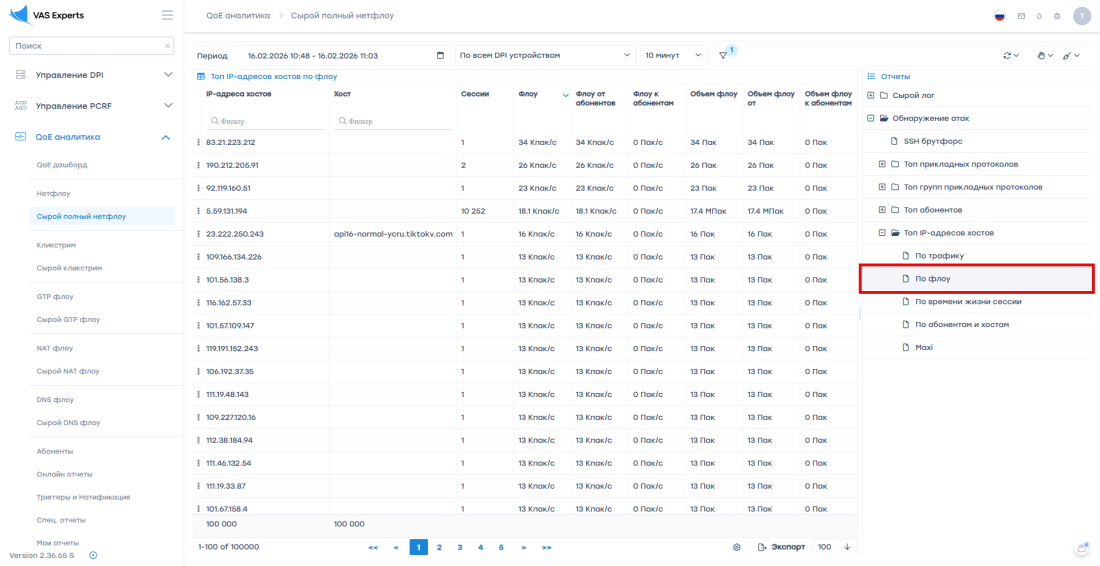The width and height of the screenshot is (1100, 566).
Task: Open the bug report icon in header
Action: tap(1056, 16)
